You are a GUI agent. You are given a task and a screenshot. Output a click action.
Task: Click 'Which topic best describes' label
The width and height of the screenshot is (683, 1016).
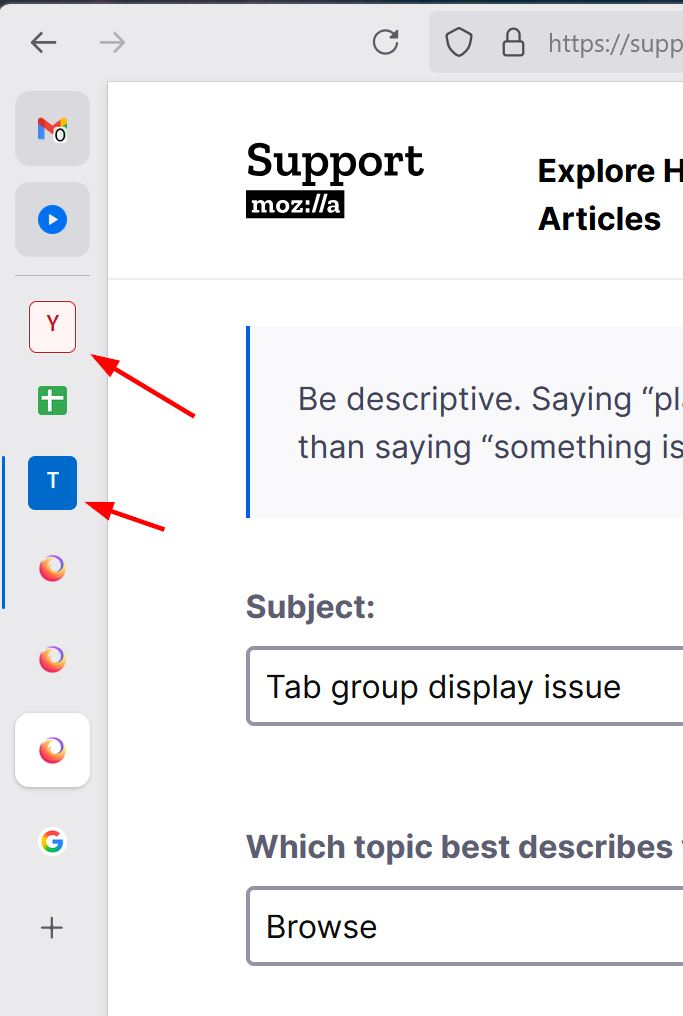[x=459, y=847]
